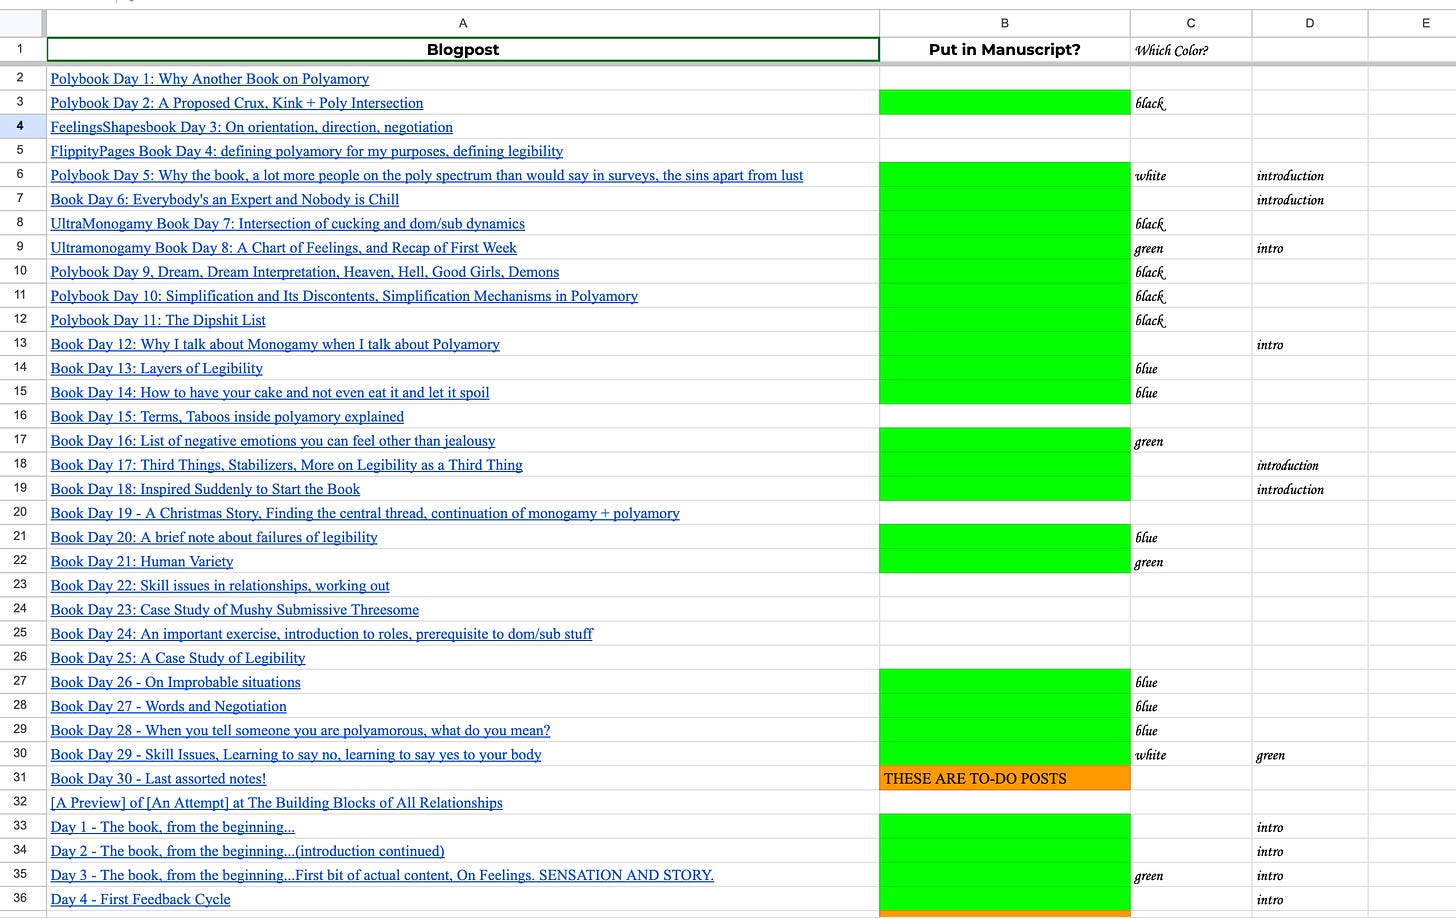1456x919 pixels.
Task: Open Book Day 27 - Words and Negotiation link
Action: point(169,706)
